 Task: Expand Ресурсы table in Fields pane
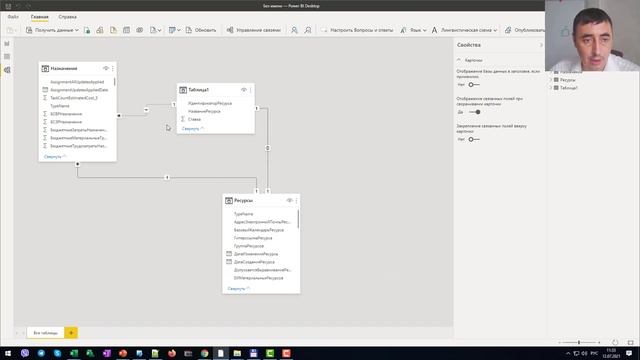(551, 80)
